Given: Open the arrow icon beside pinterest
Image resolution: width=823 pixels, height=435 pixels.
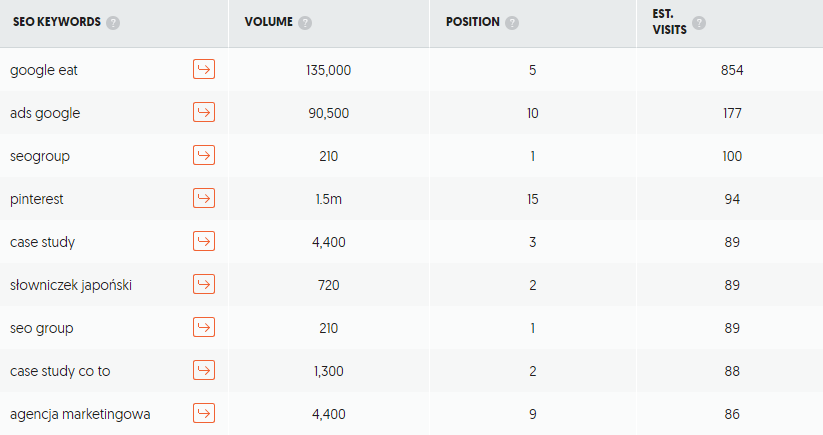Looking at the screenshot, I should tap(204, 198).
